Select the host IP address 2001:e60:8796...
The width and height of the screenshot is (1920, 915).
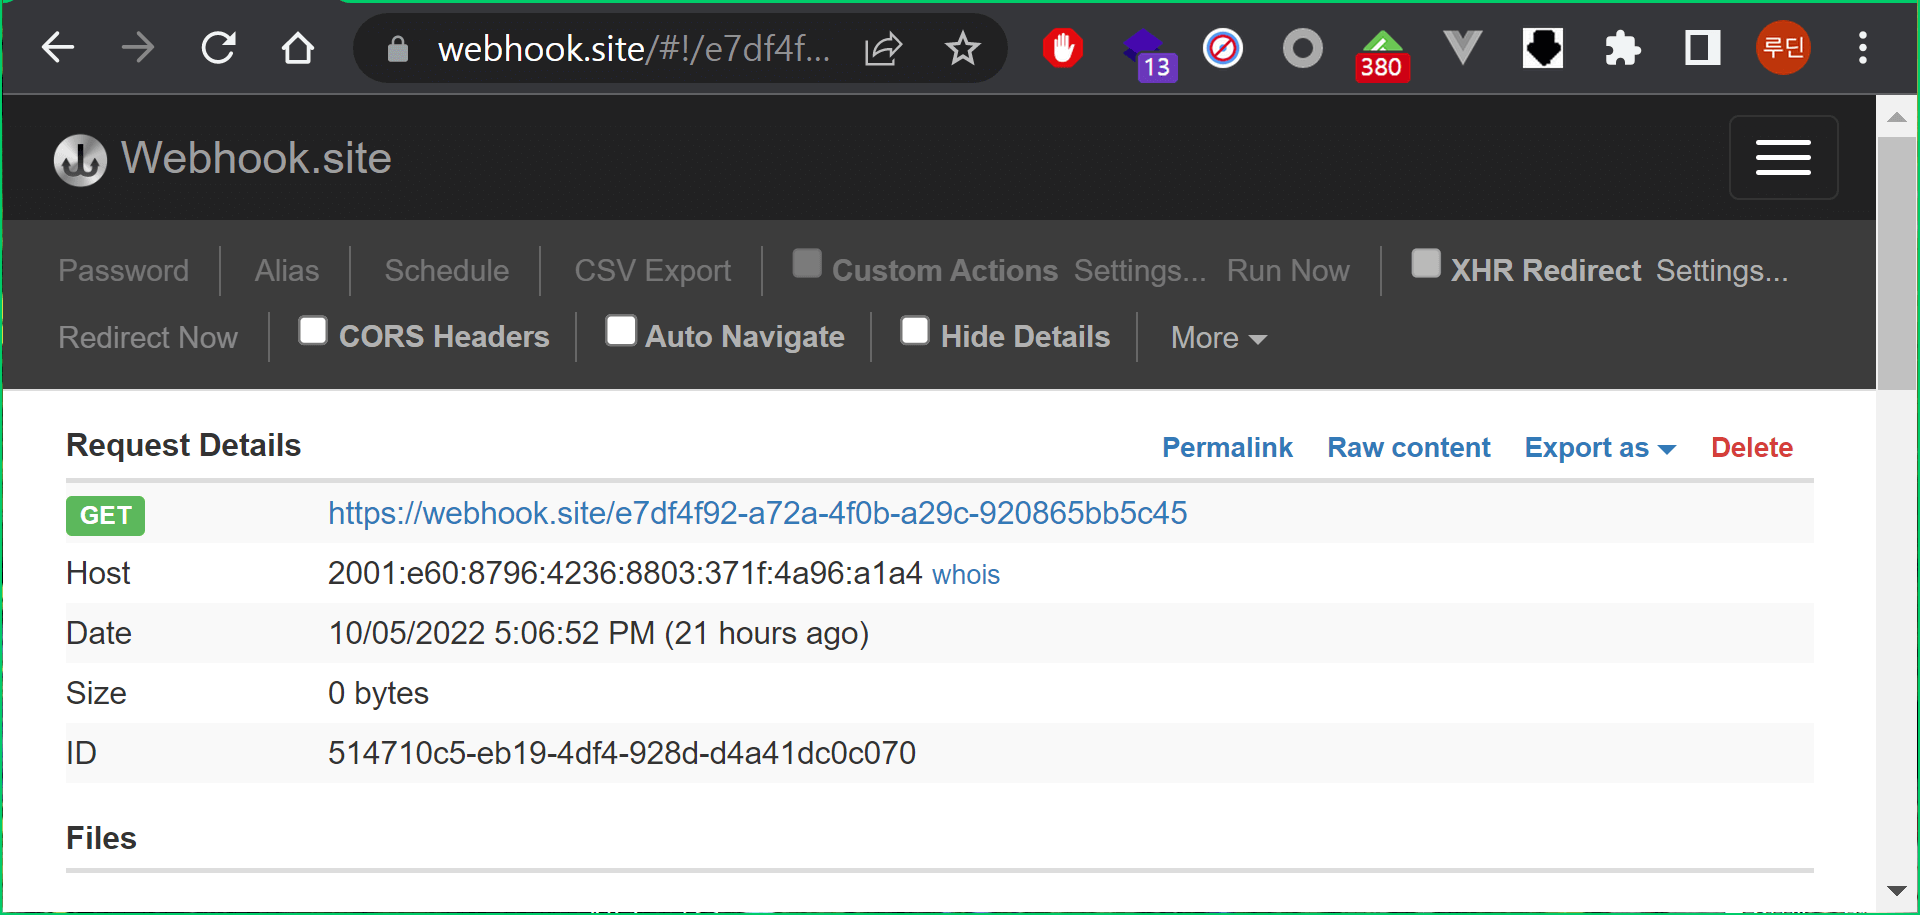pyautogui.click(x=624, y=573)
